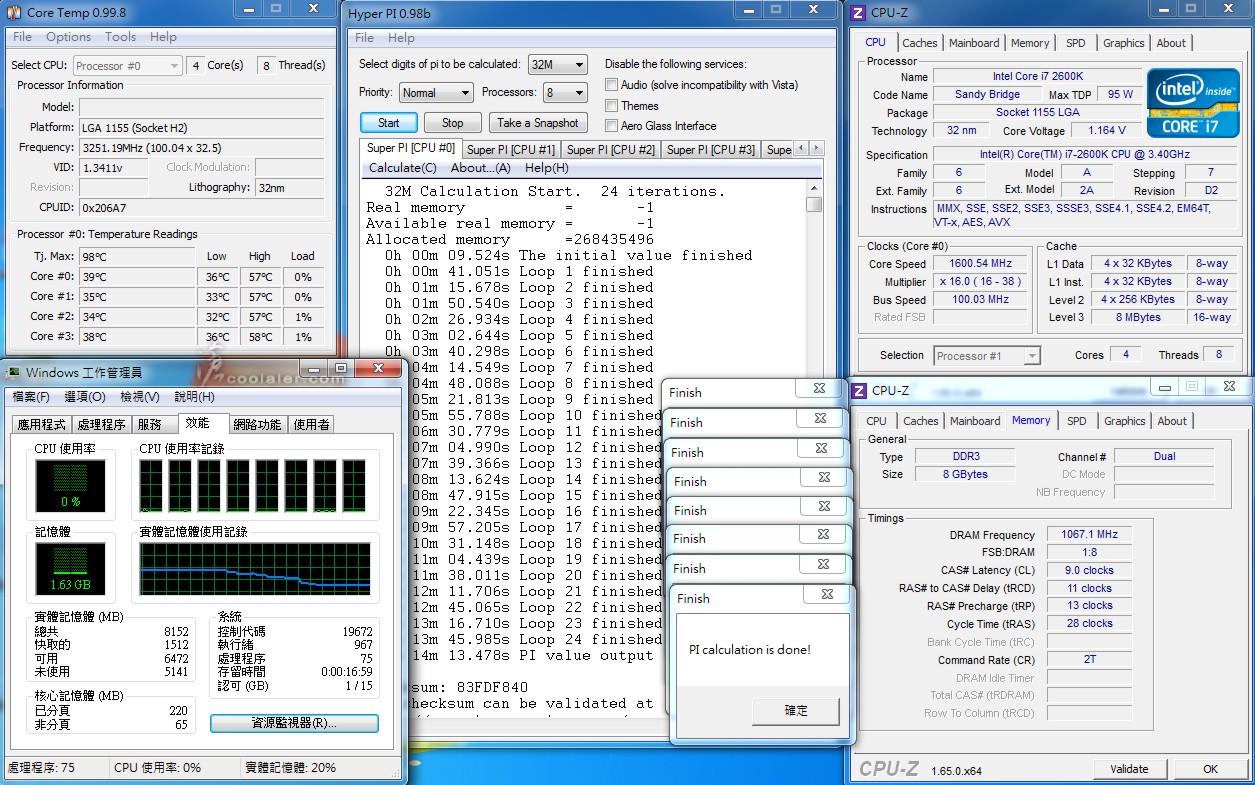
Task: Click the 確定 button in the Finish dialog
Action: click(796, 711)
